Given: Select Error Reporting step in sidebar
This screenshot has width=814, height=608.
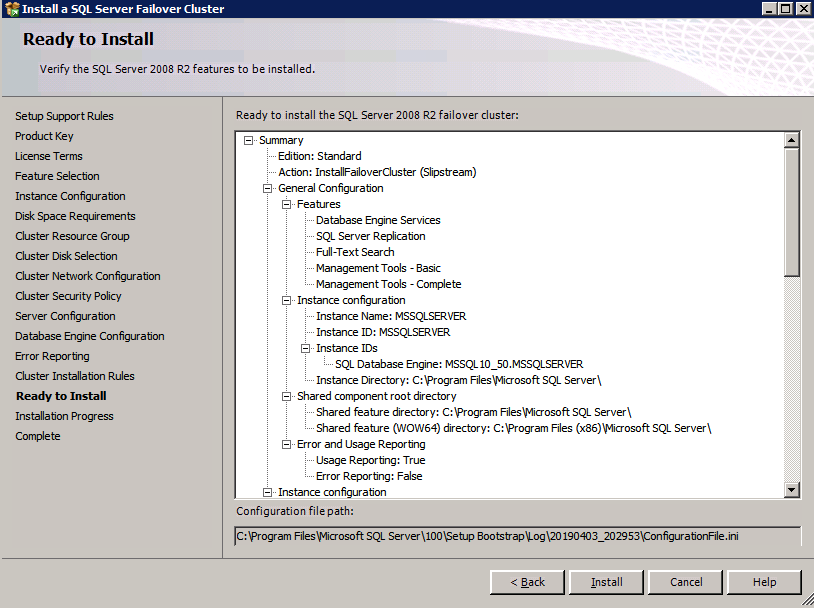Looking at the screenshot, I should click(52, 356).
